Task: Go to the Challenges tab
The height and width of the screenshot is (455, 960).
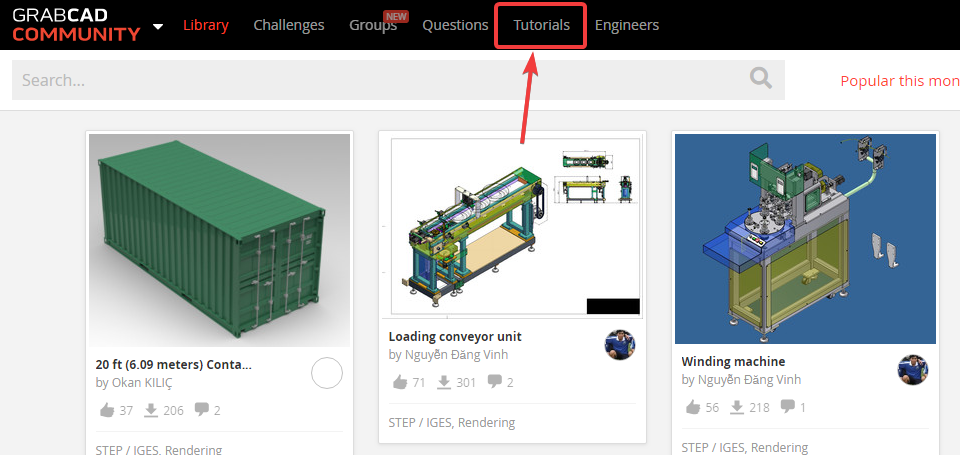Action: point(289,25)
